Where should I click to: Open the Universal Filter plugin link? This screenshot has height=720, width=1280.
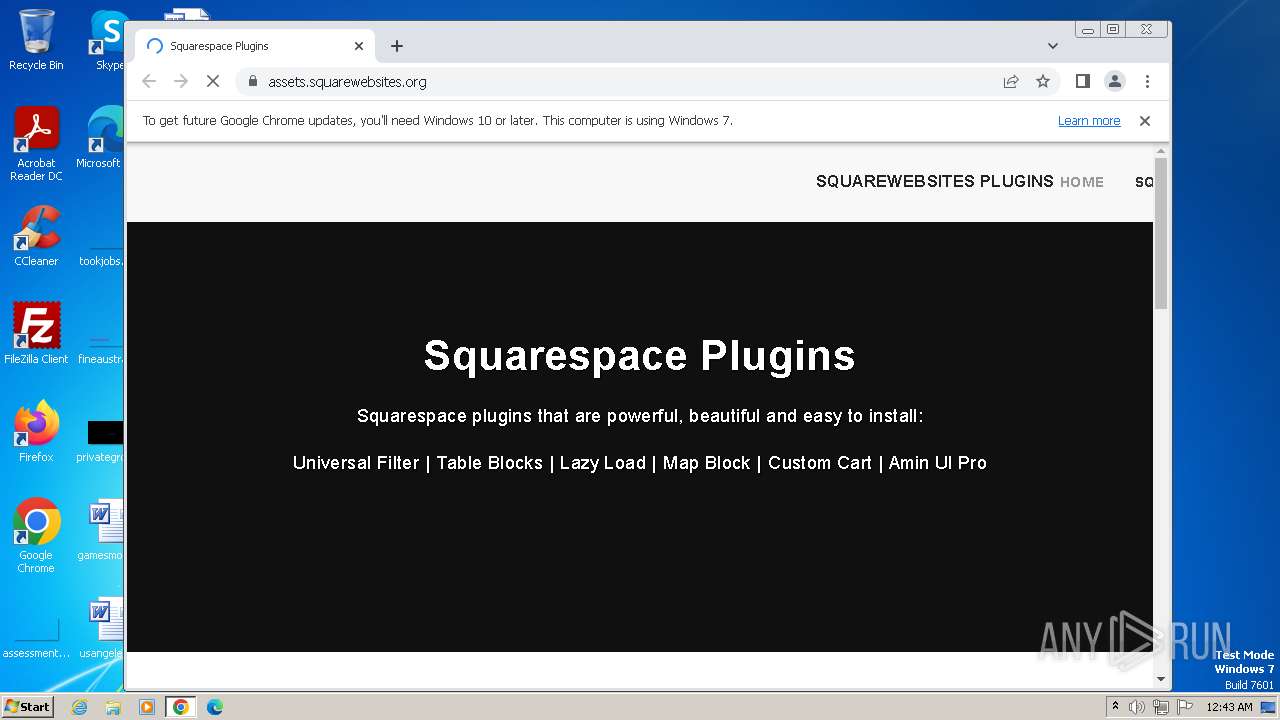[356, 463]
